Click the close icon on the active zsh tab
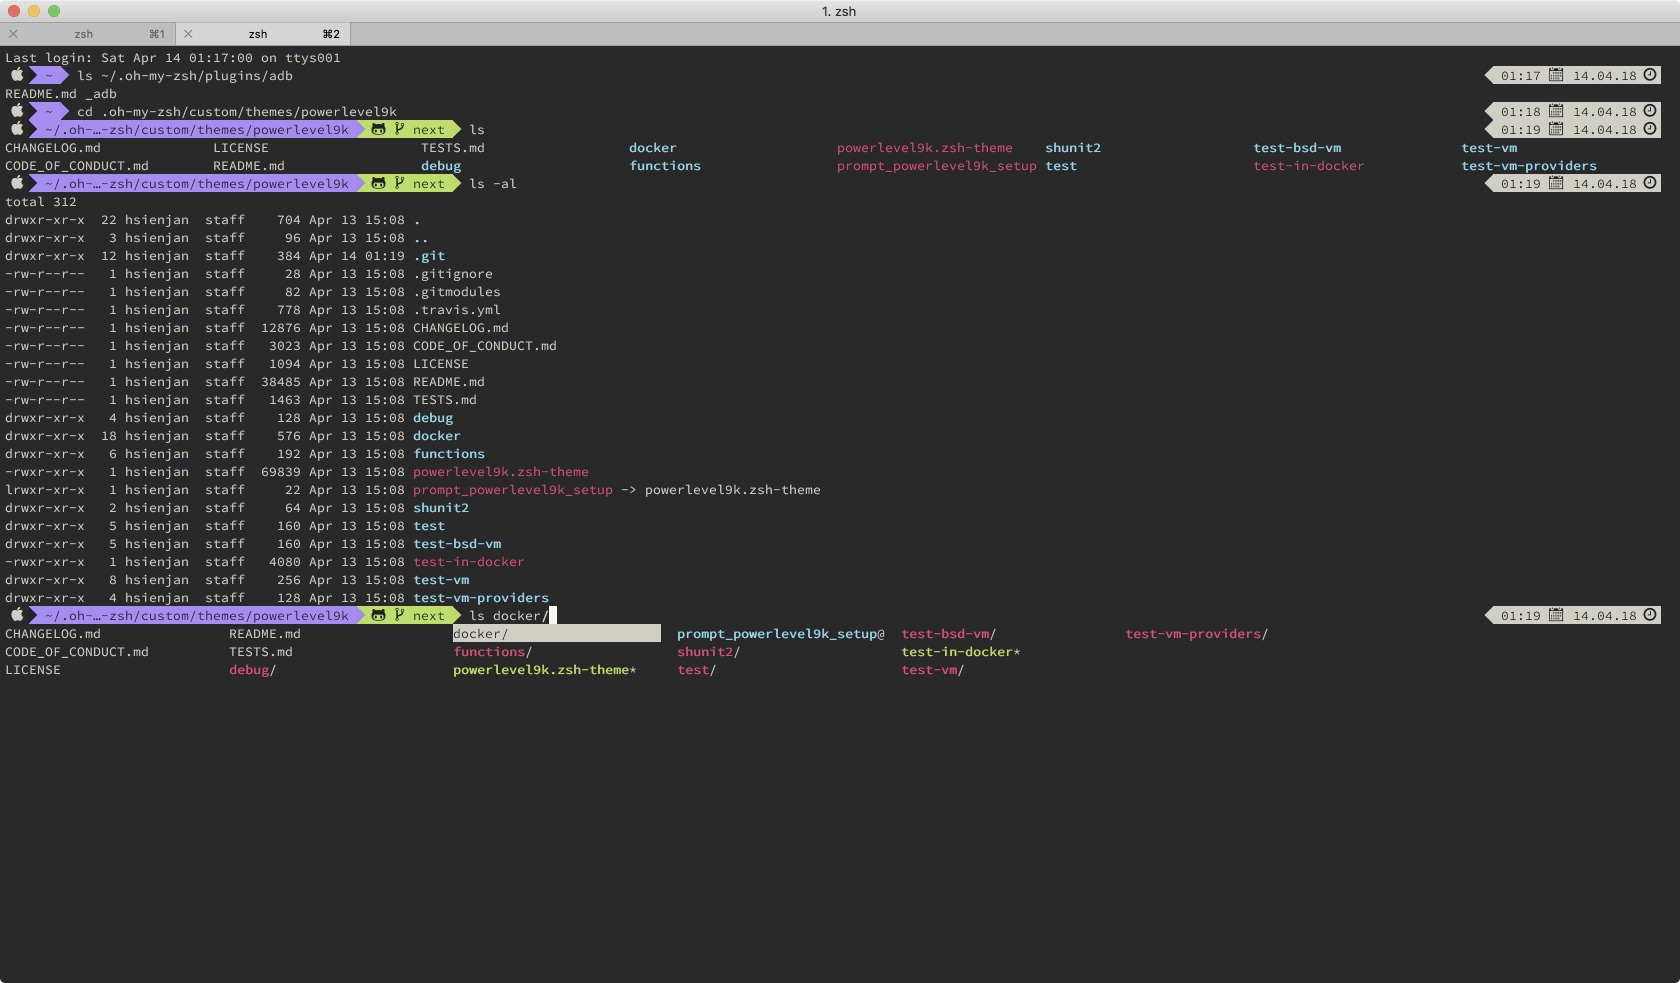The image size is (1680, 983). coord(188,34)
